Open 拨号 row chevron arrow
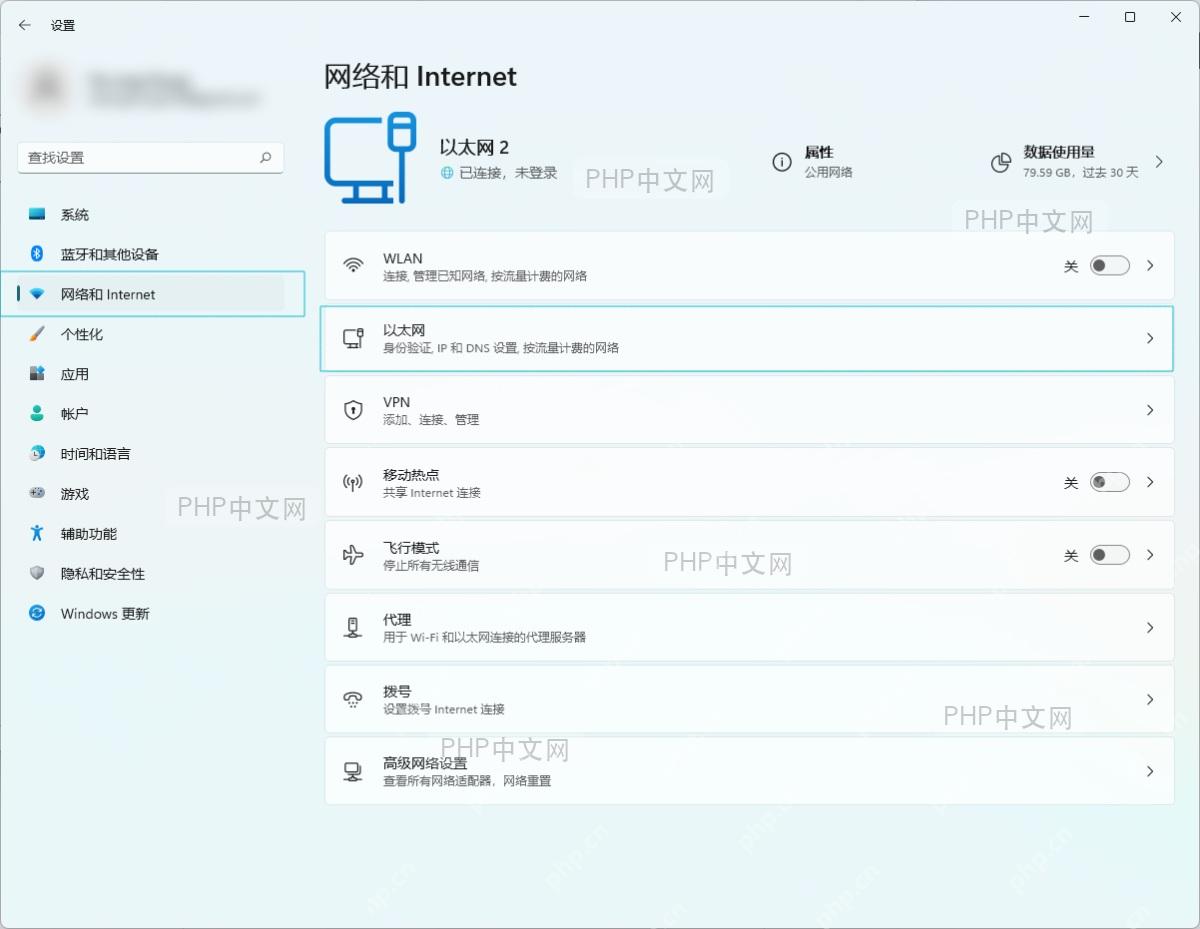The width and height of the screenshot is (1200, 929). [1150, 699]
